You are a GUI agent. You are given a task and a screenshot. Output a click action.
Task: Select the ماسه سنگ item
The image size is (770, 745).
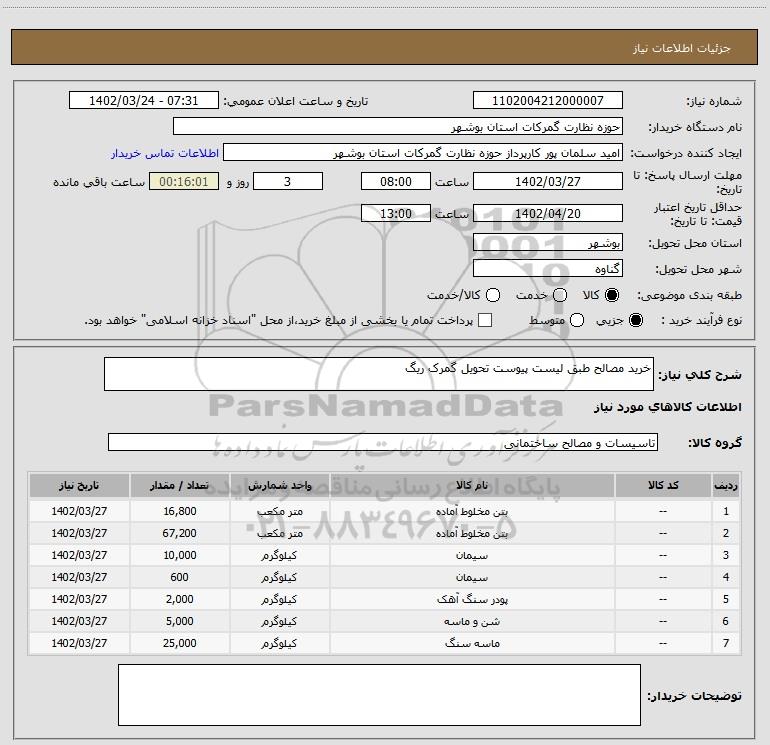tap(472, 643)
